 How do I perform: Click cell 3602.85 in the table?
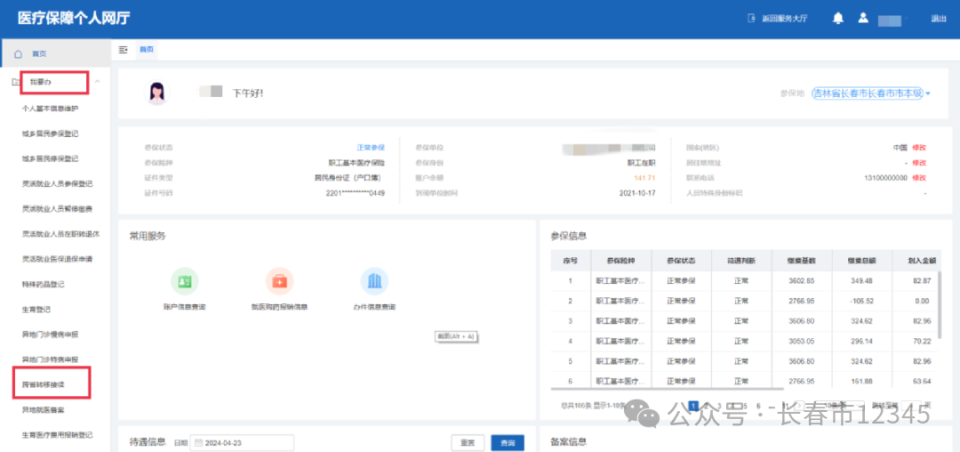click(801, 281)
